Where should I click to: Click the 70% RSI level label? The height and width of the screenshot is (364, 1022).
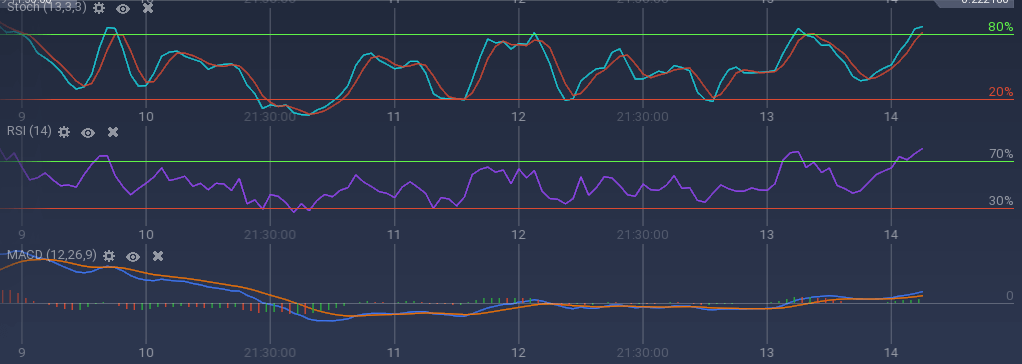click(1000, 154)
